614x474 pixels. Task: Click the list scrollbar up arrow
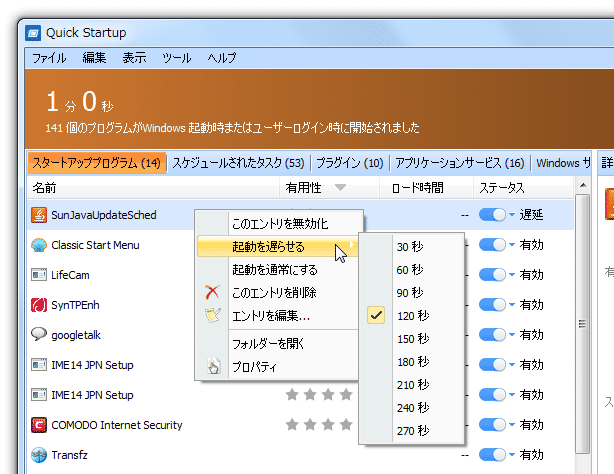click(x=583, y=185)
